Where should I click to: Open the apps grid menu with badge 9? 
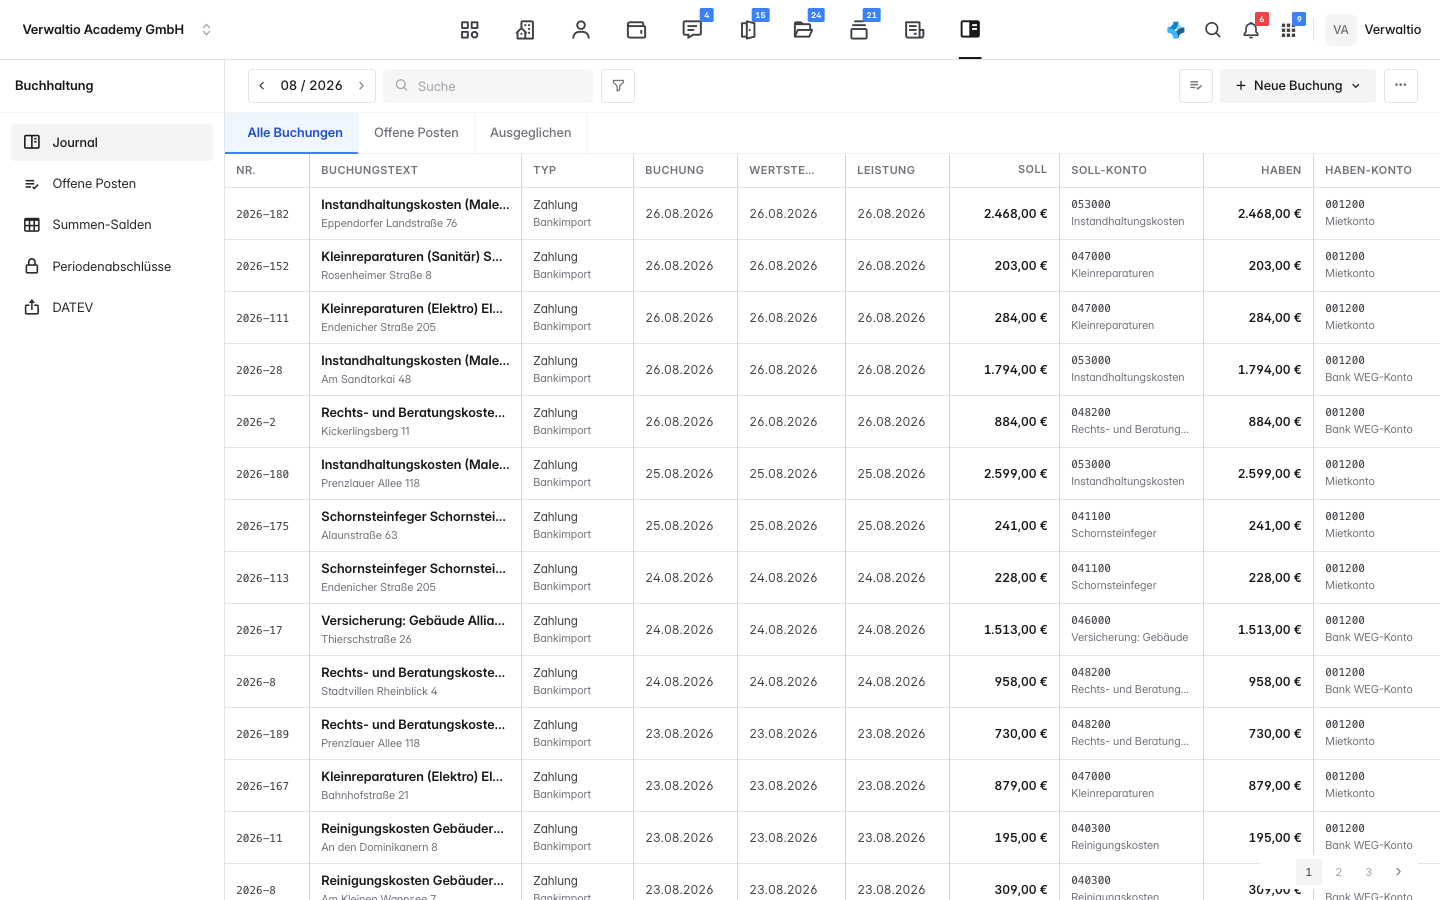[x=1289, y=30]
